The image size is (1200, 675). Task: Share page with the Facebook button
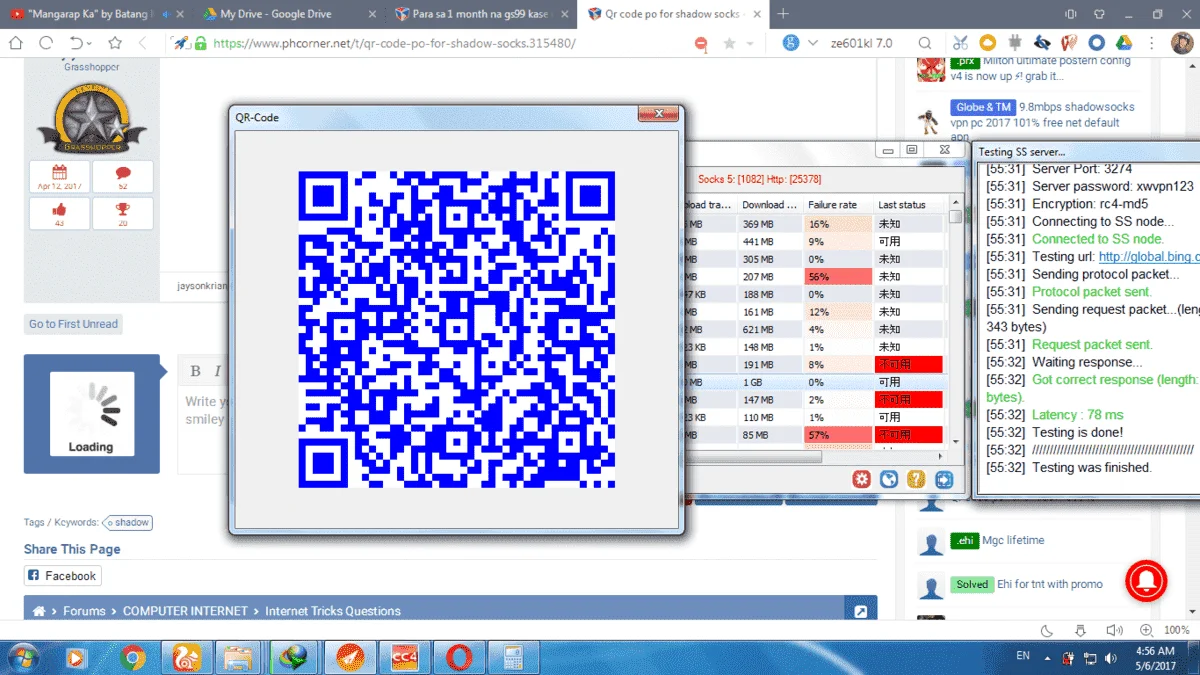62,576
